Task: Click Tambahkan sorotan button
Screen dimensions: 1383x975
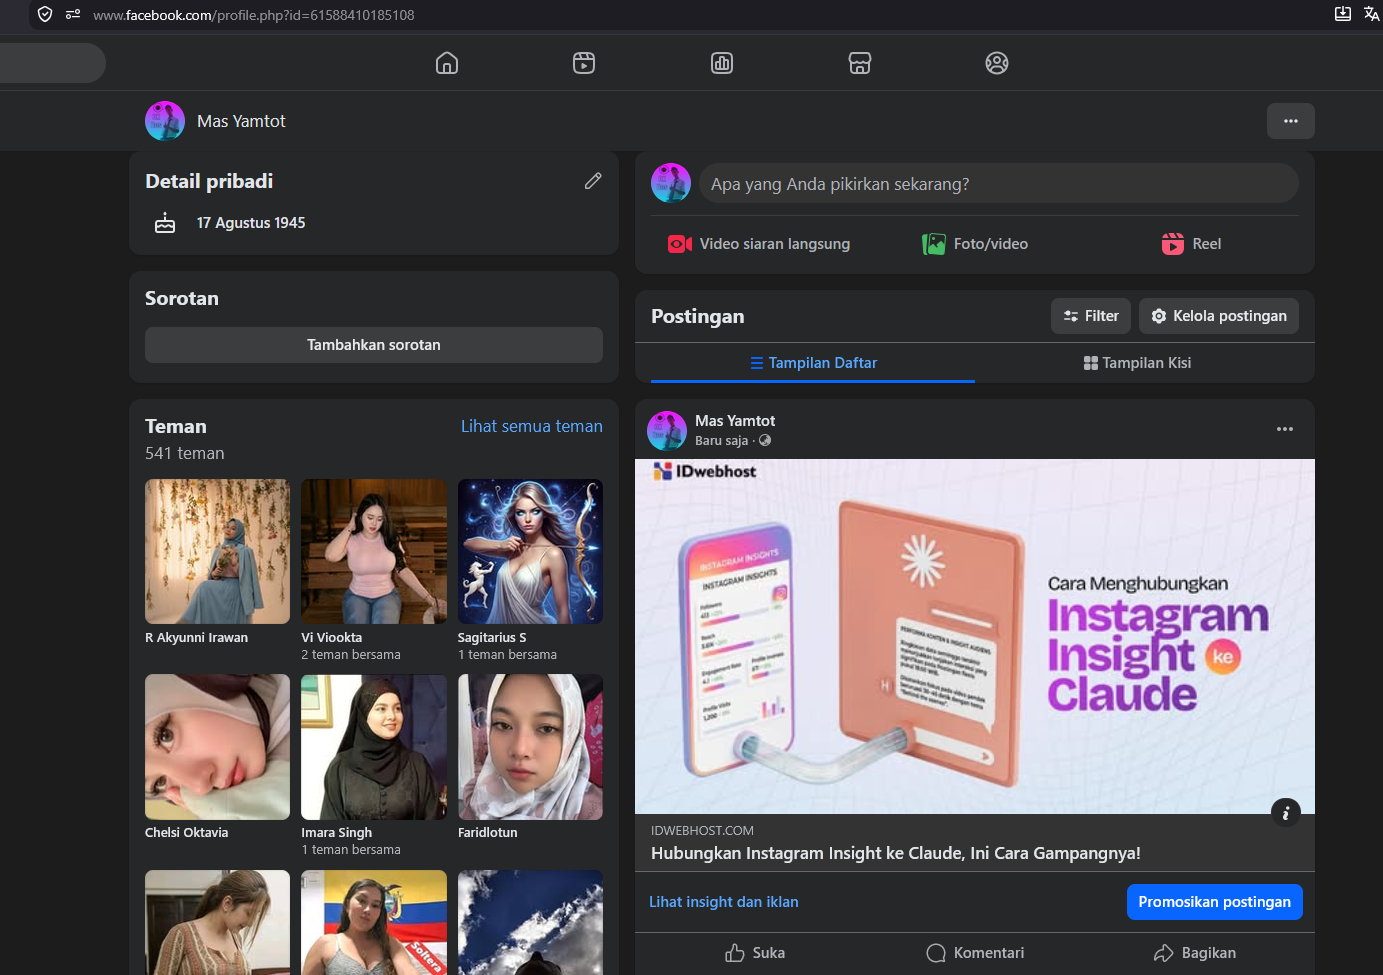Action: pos(374,345)
